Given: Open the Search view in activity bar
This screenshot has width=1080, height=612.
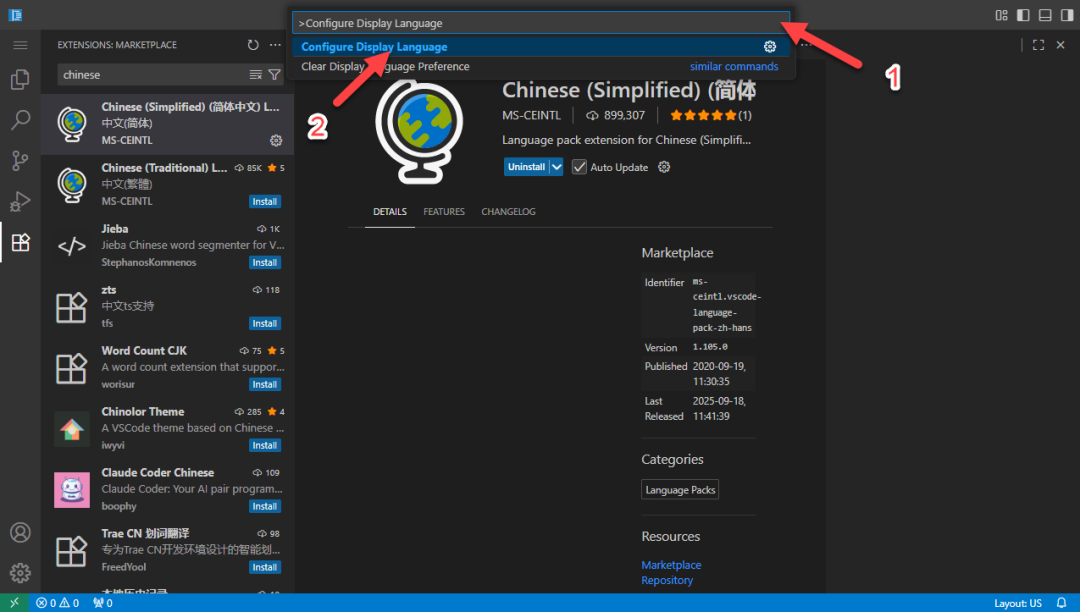Looking at the screenshot, I should coord(20,120).
